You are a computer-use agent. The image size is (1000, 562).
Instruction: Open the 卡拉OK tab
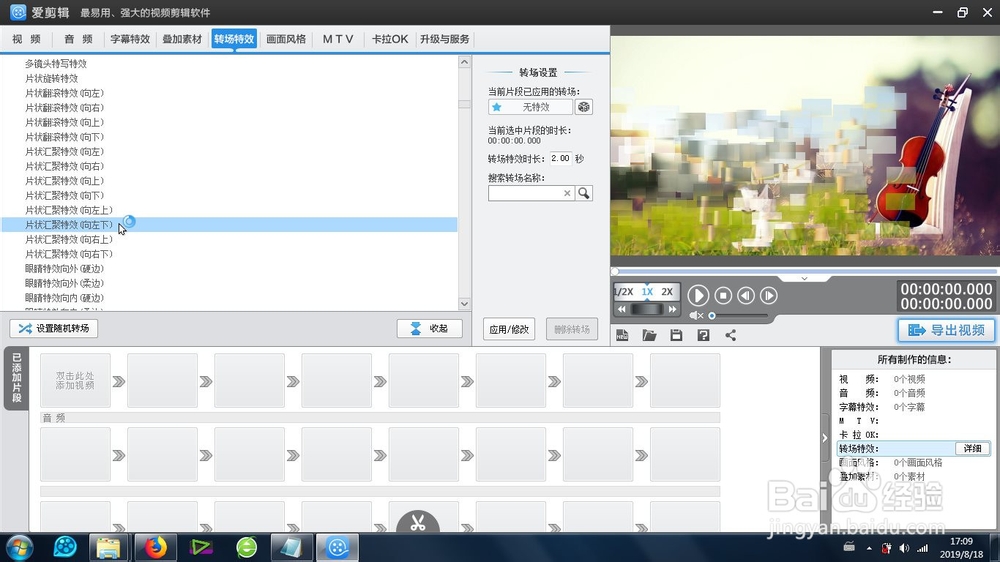[390, 39]
